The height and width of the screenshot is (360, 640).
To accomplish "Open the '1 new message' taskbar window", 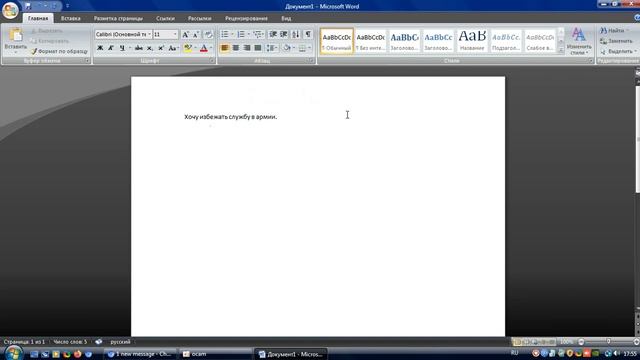I will (x=140, y=354).
